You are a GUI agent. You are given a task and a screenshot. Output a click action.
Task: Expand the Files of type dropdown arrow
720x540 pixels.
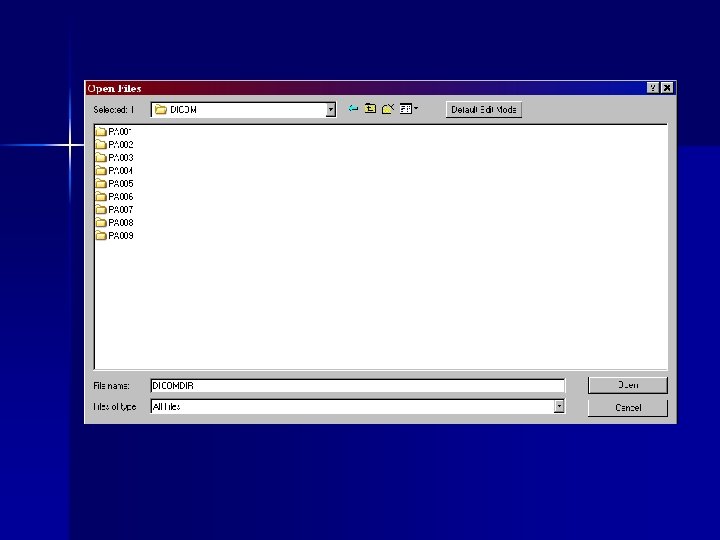click(559, 406)
